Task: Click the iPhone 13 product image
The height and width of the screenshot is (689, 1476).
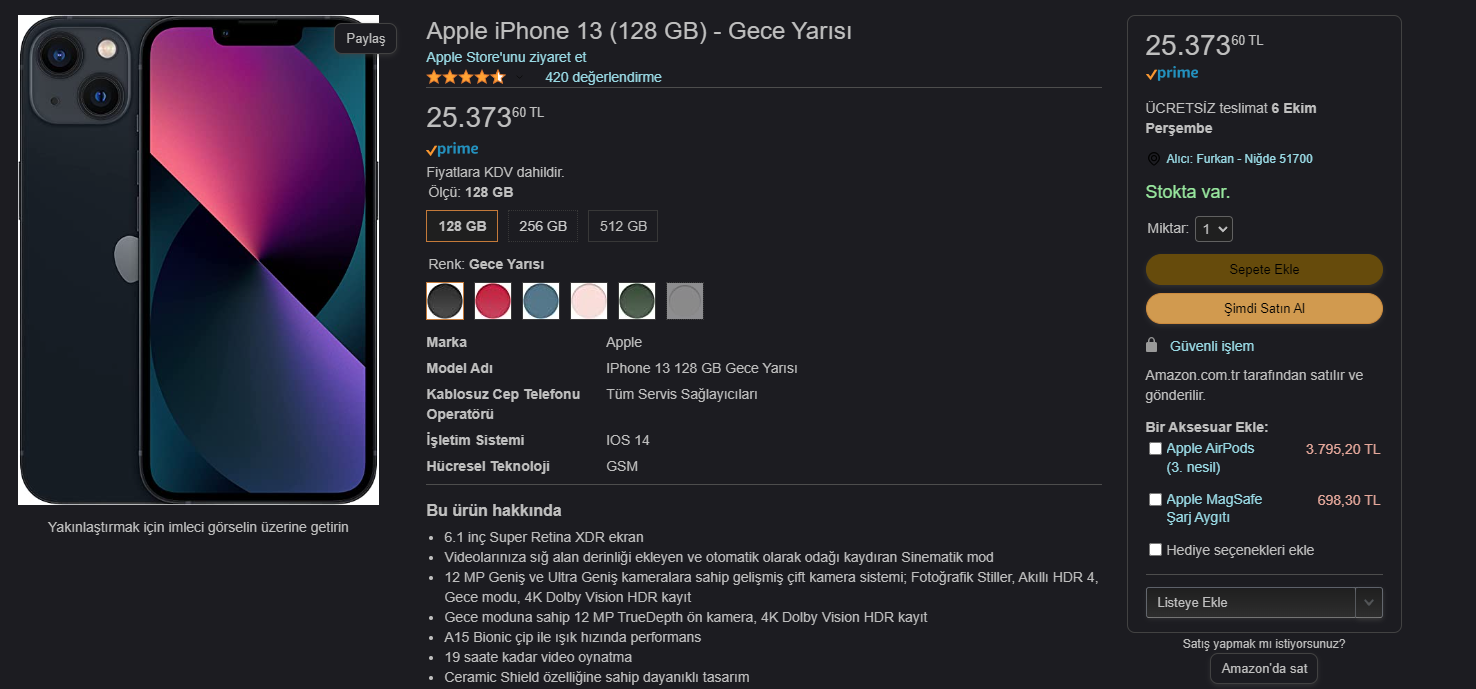Action: (x=199, y=260)
